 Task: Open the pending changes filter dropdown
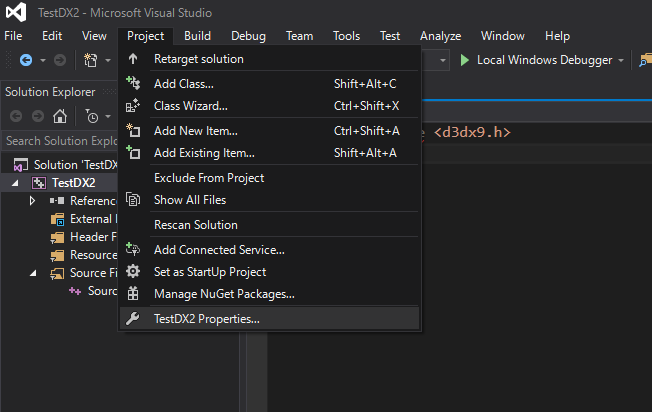click(108, 116)
